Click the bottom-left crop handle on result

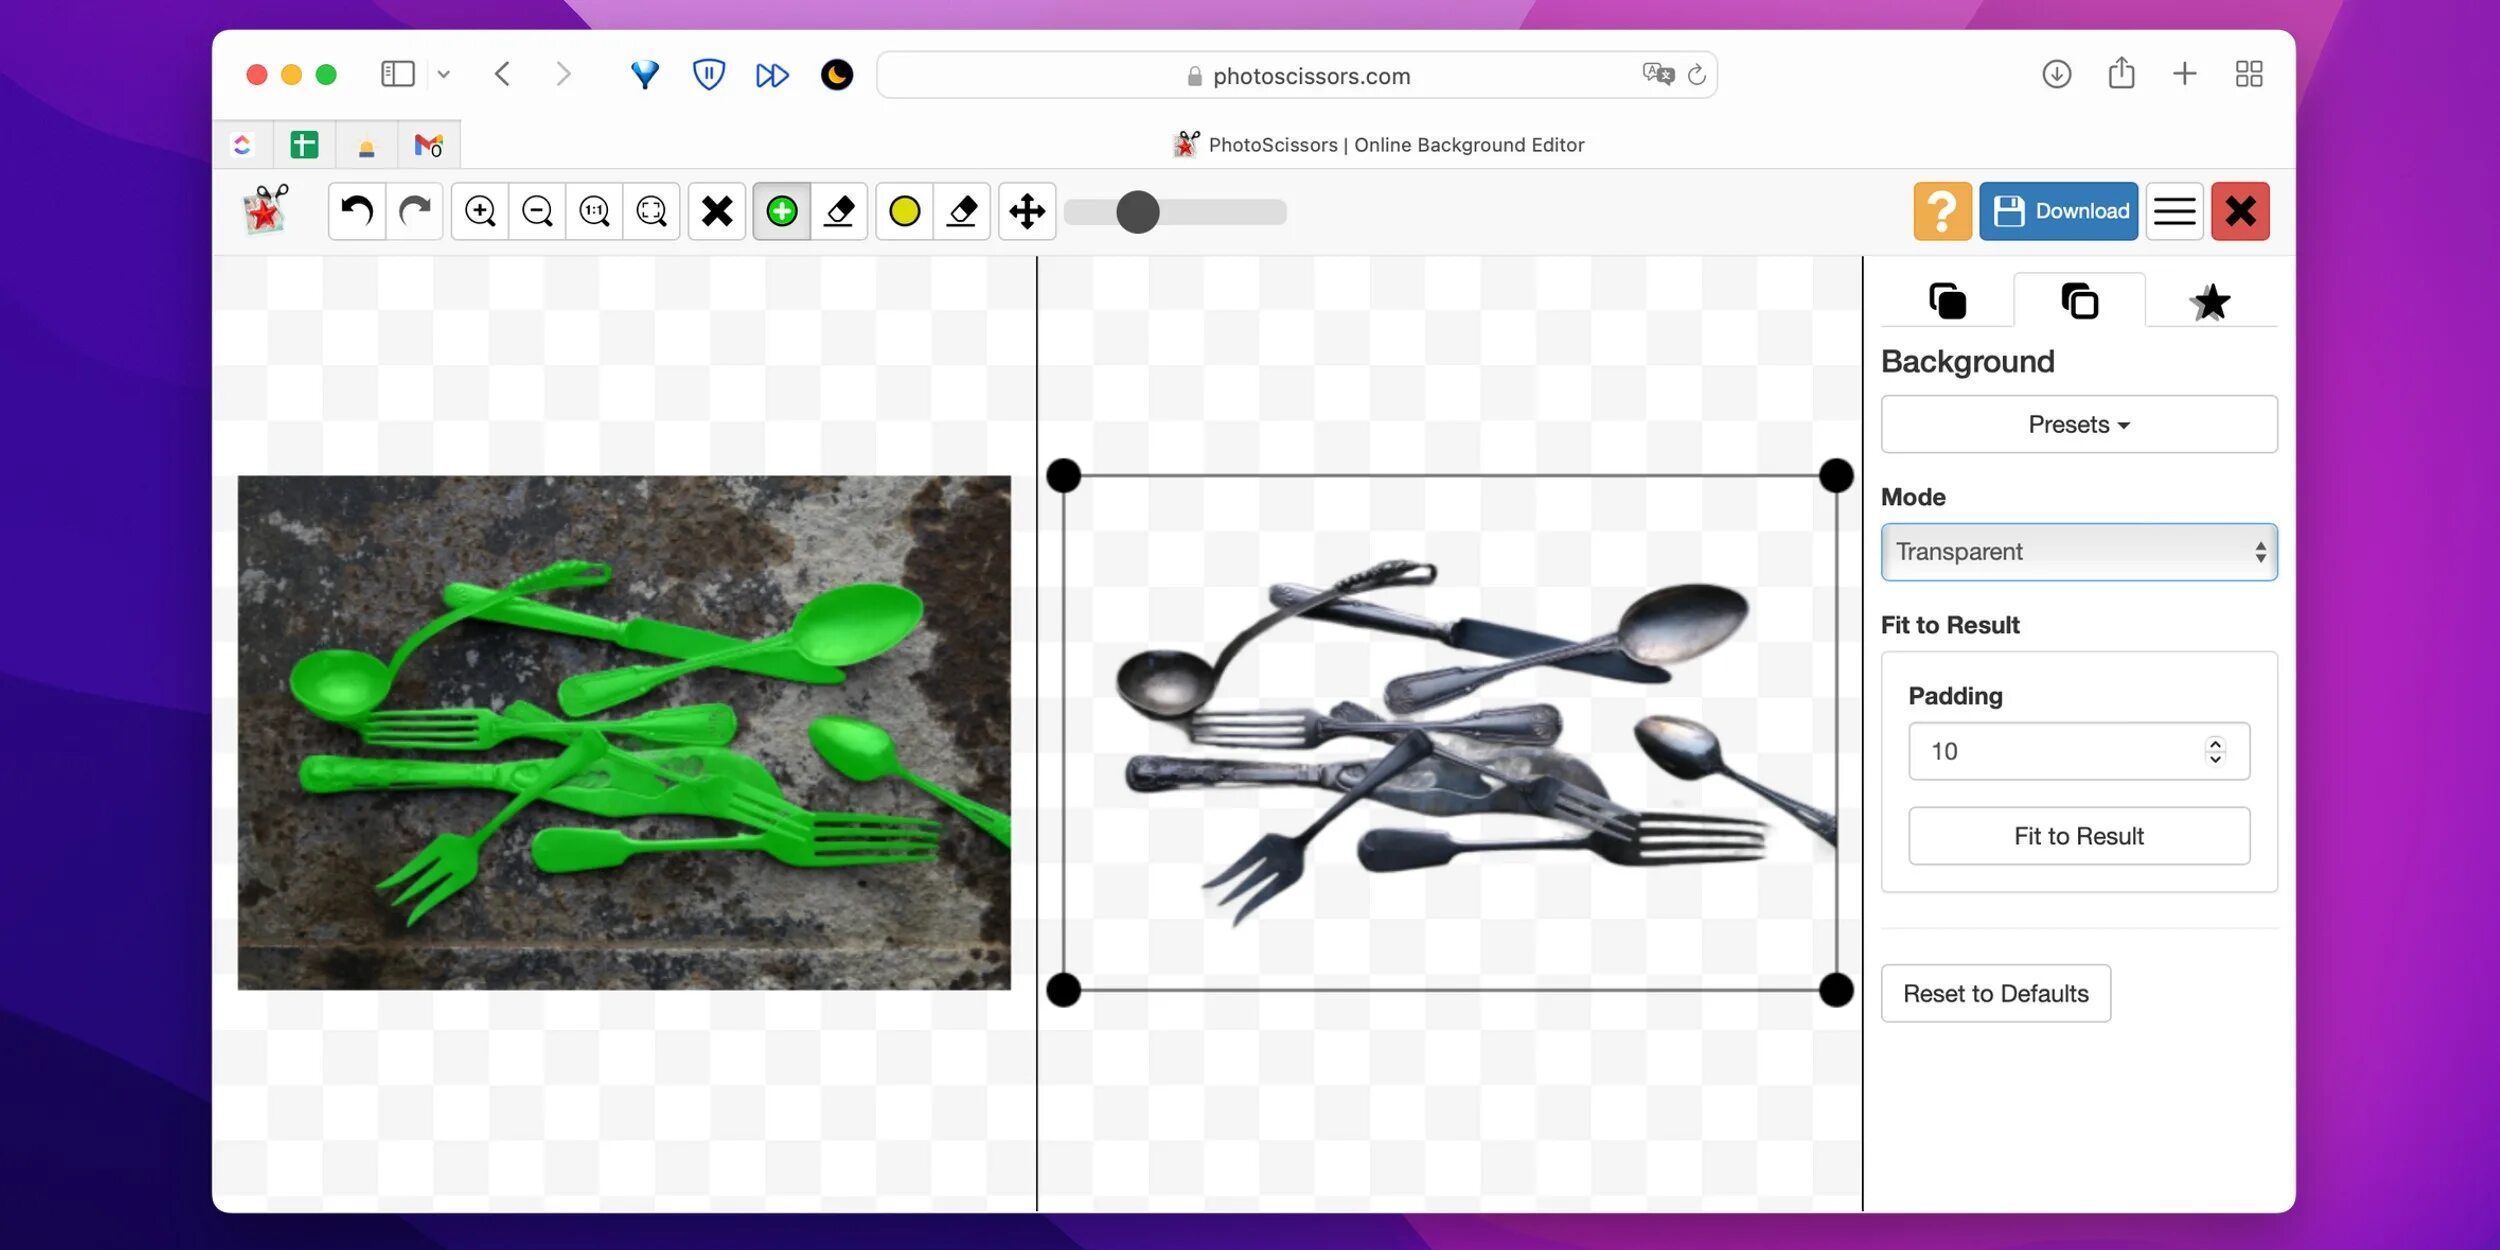click(x=1064, y=990)
